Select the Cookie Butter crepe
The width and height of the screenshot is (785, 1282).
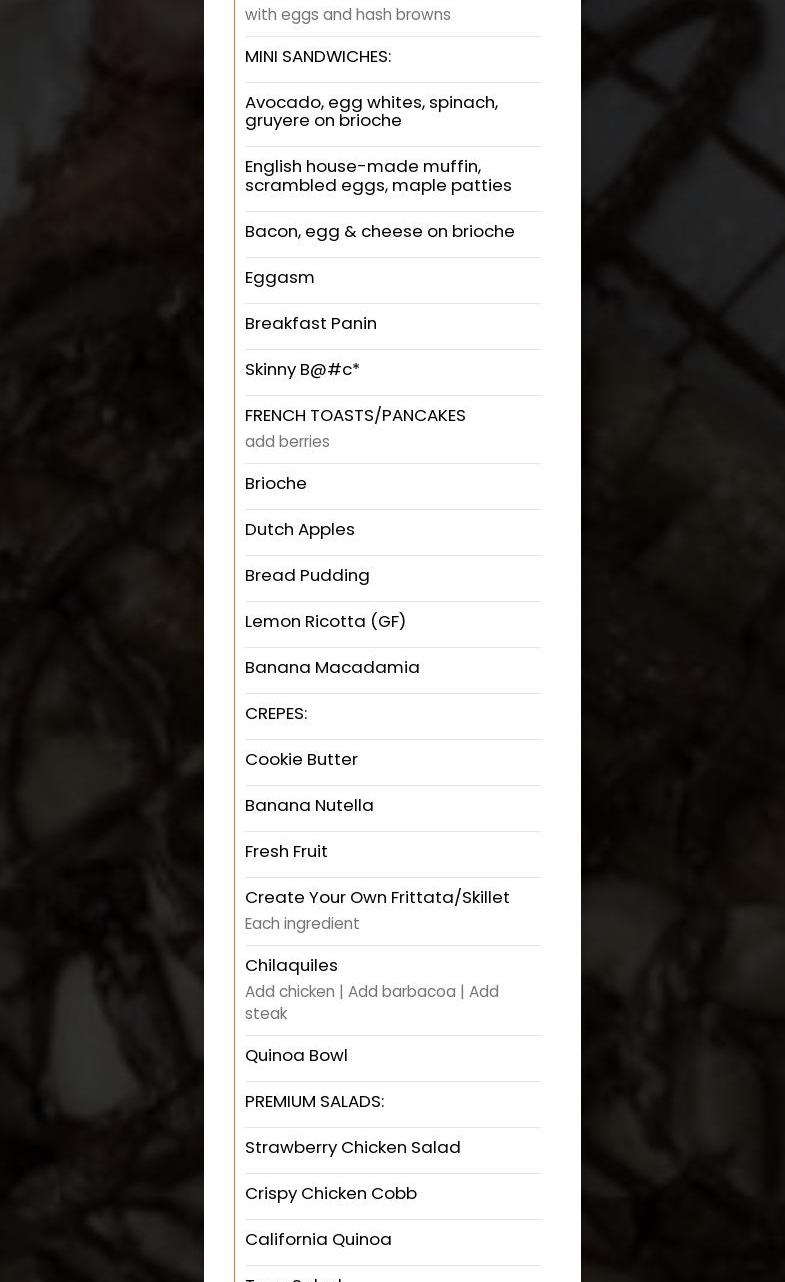click(x=301, y=760)
